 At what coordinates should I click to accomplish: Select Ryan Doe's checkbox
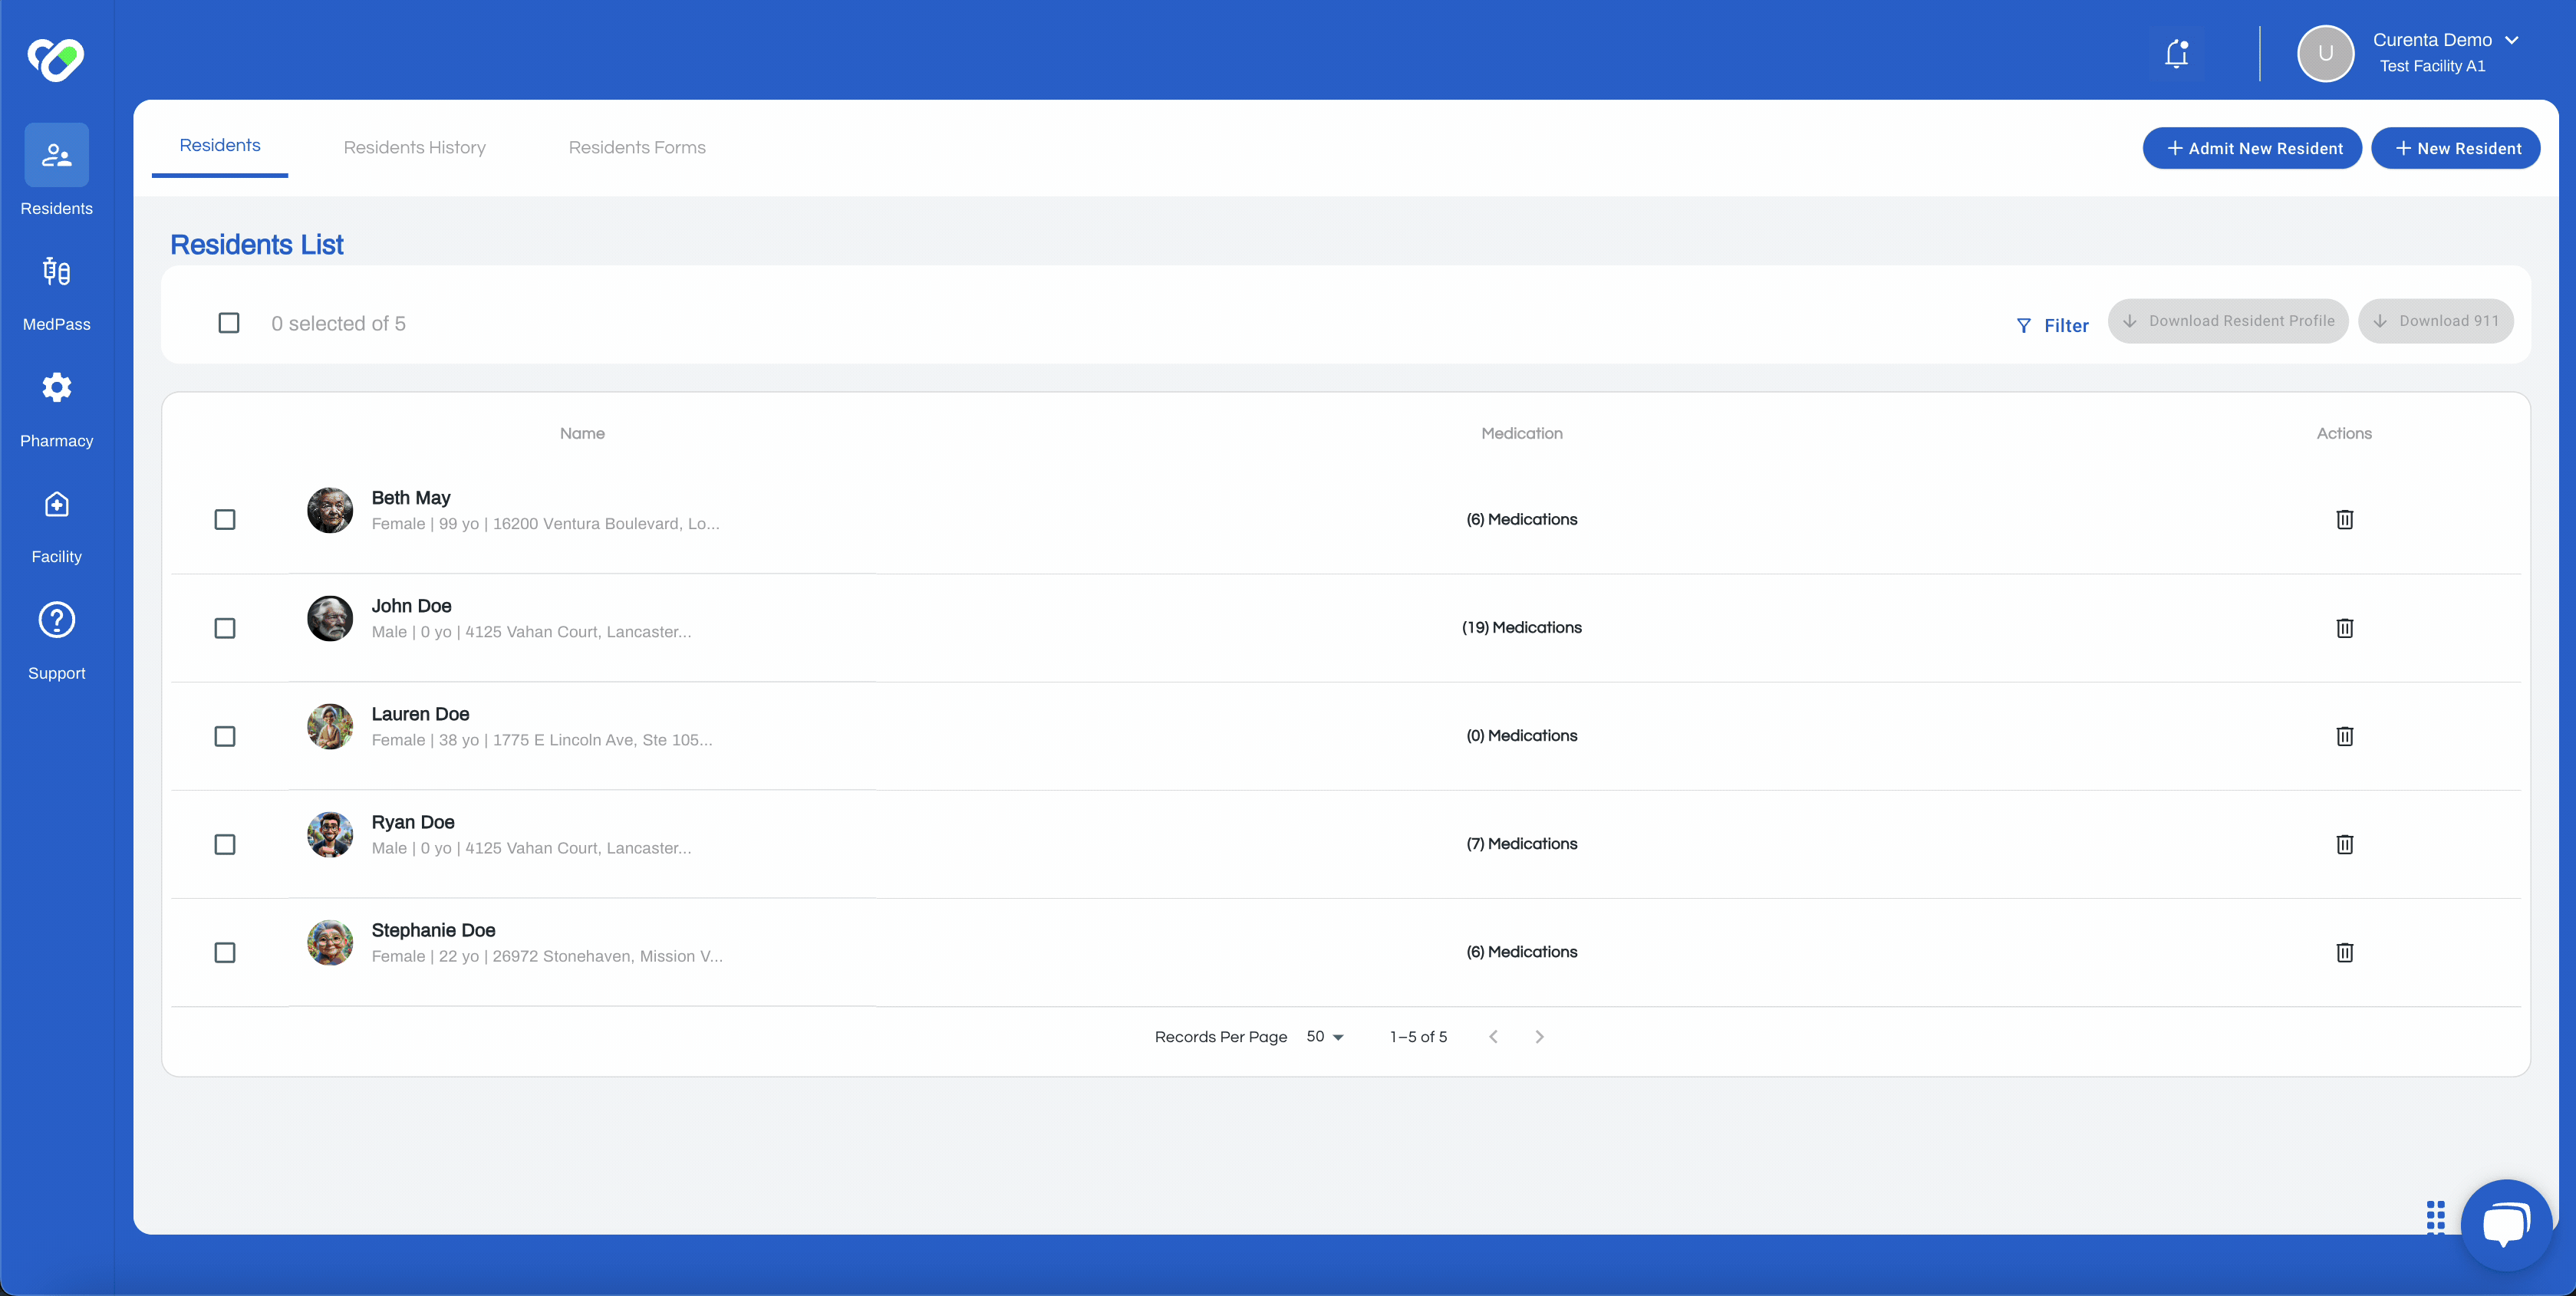(225, 844)
